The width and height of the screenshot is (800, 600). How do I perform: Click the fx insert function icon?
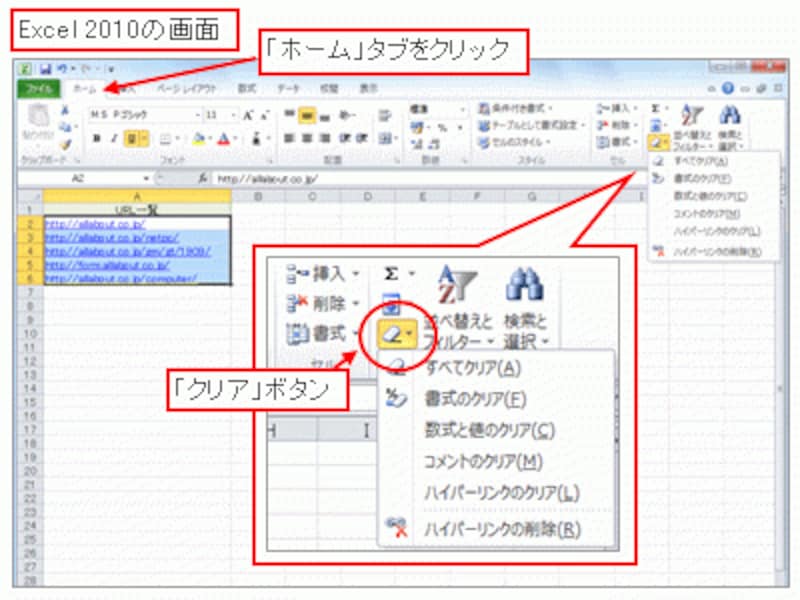coord(203,178)
